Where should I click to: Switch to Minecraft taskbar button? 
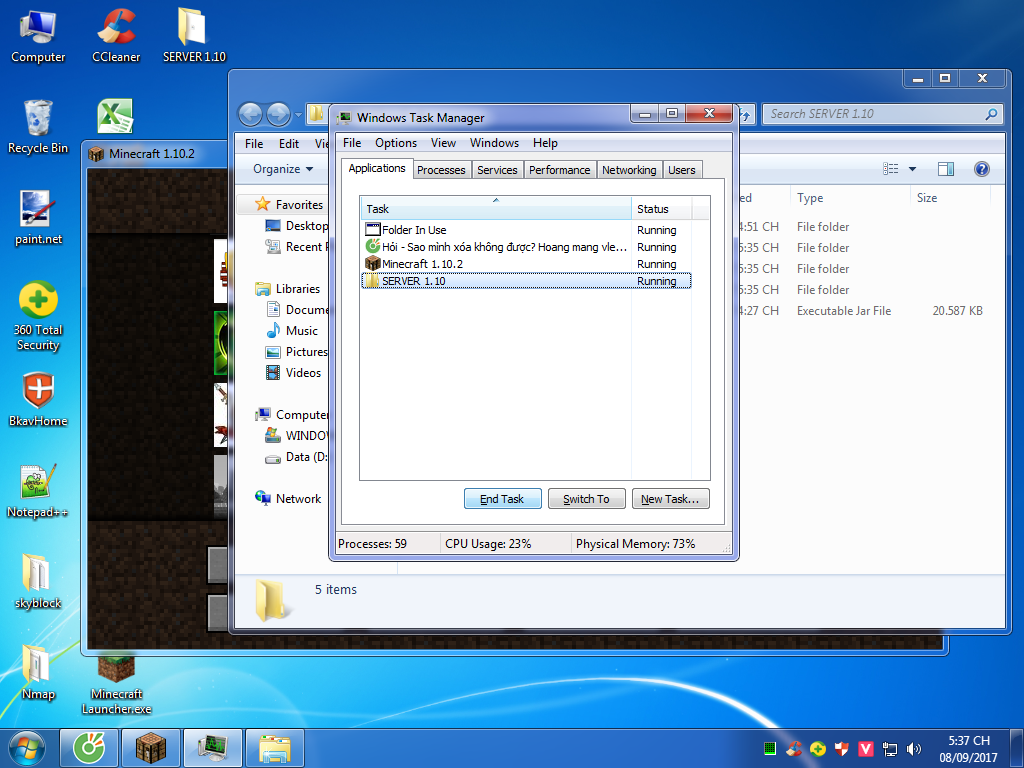[151, 748]
